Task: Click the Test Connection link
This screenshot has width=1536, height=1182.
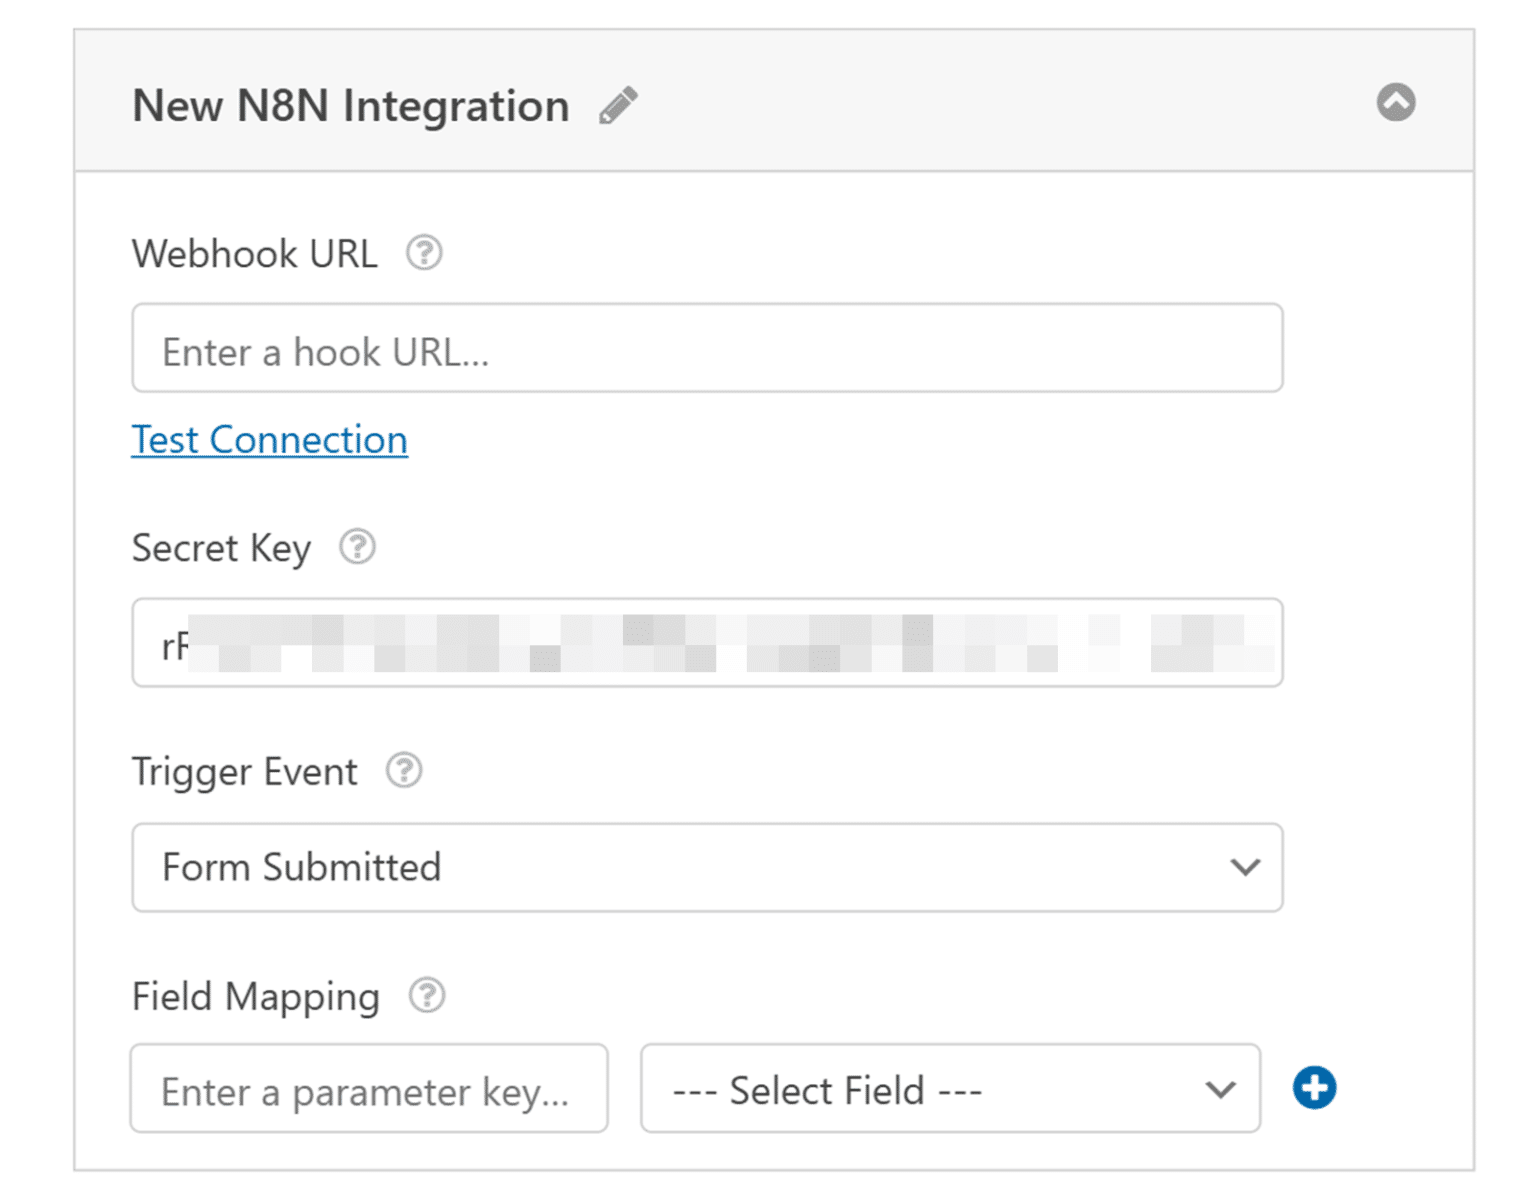Action: click(x=268, y=440)
